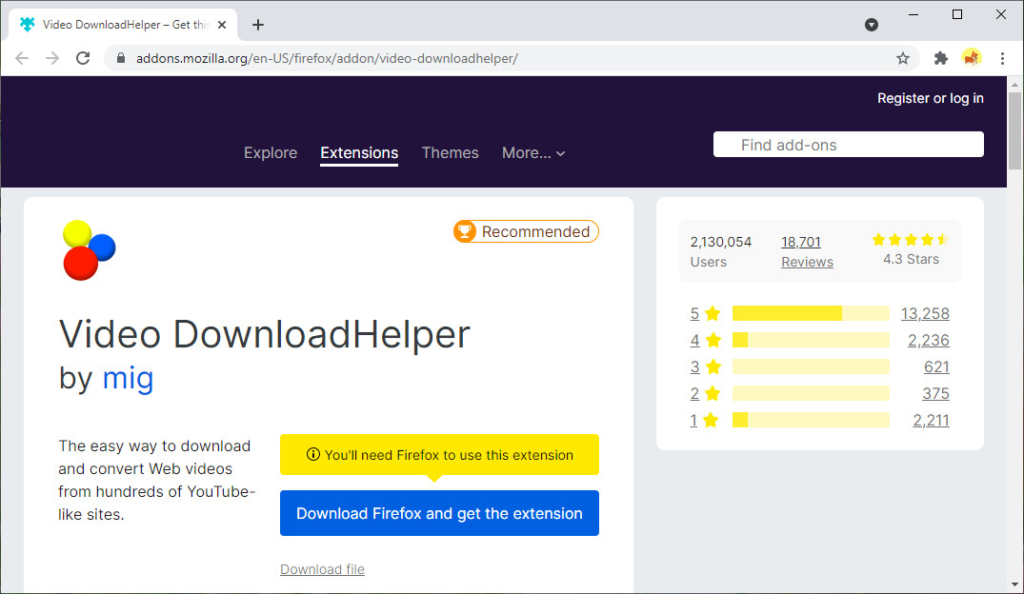The image size is (1024, 594).
Task: Click the Recommended trophy badge
Action: pyautogui.click(x=464, y=232)
